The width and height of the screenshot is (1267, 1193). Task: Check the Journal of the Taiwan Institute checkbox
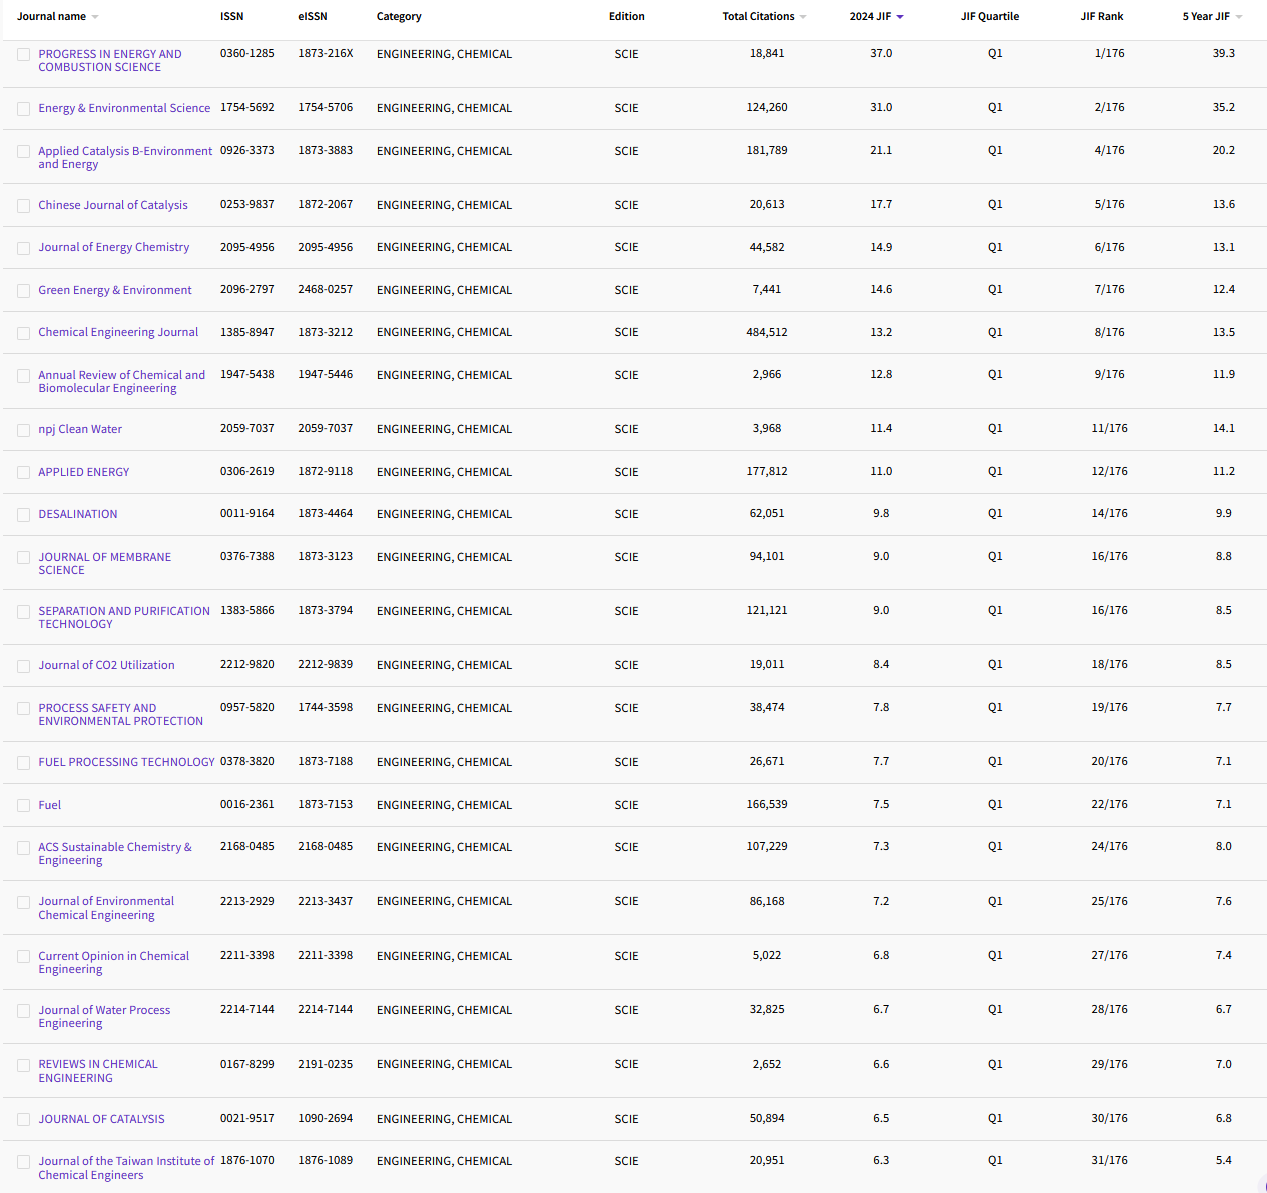click(23, 1161)
